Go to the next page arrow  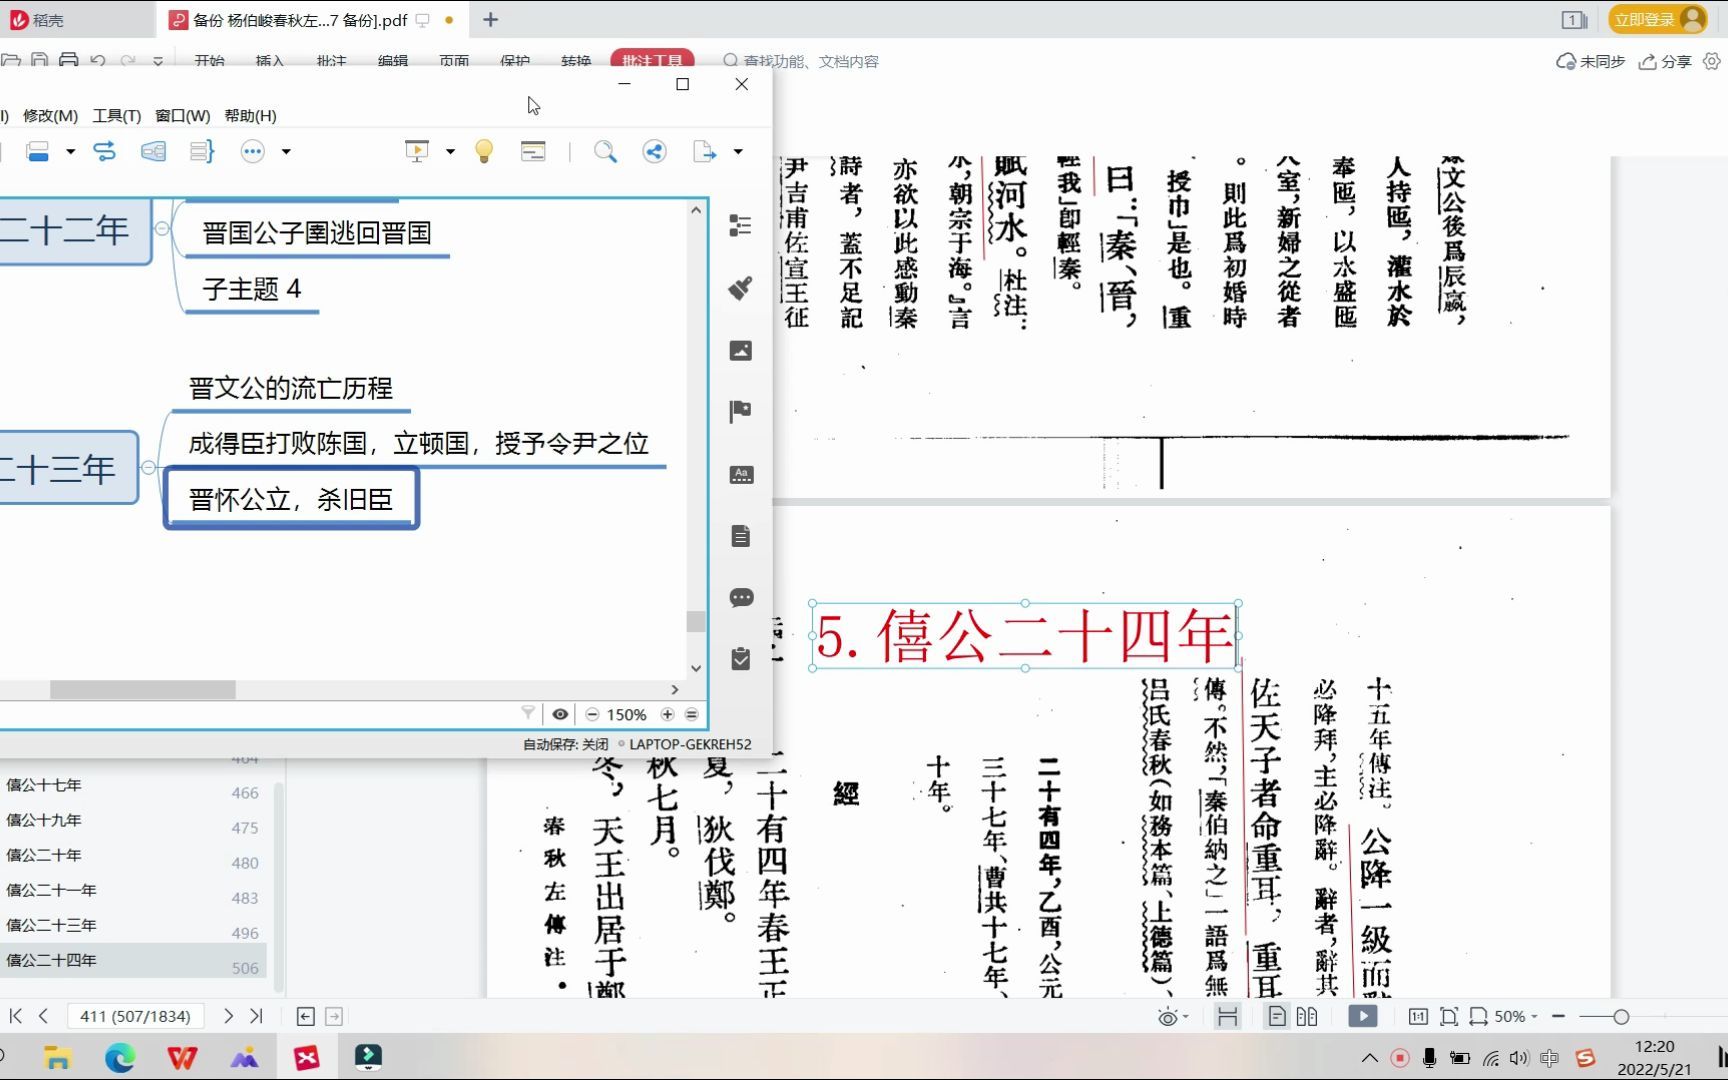click(228, 1016)
